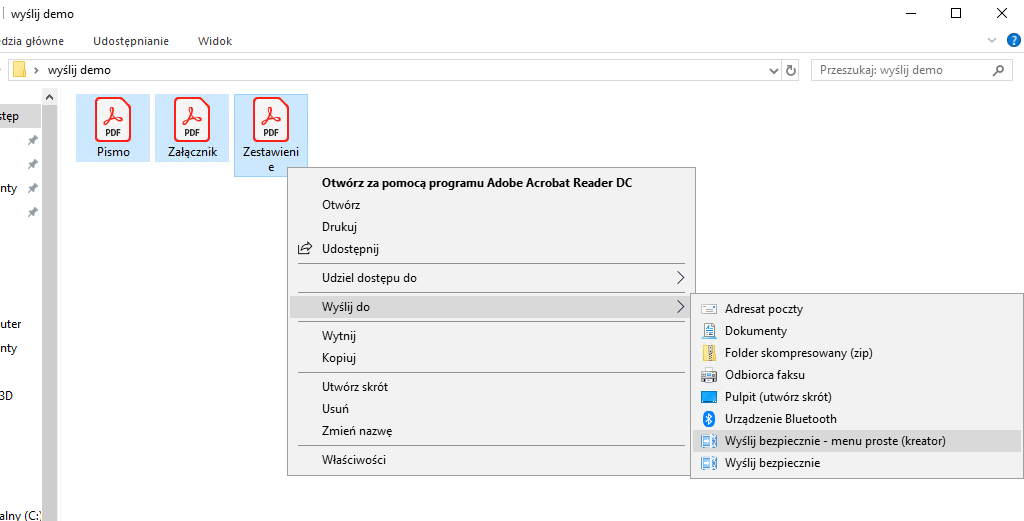The width and height of the screenshot is (1024, 521).
Task: Choose Urządzenie Bluetooth from send-to submenu
Action: 780,419
